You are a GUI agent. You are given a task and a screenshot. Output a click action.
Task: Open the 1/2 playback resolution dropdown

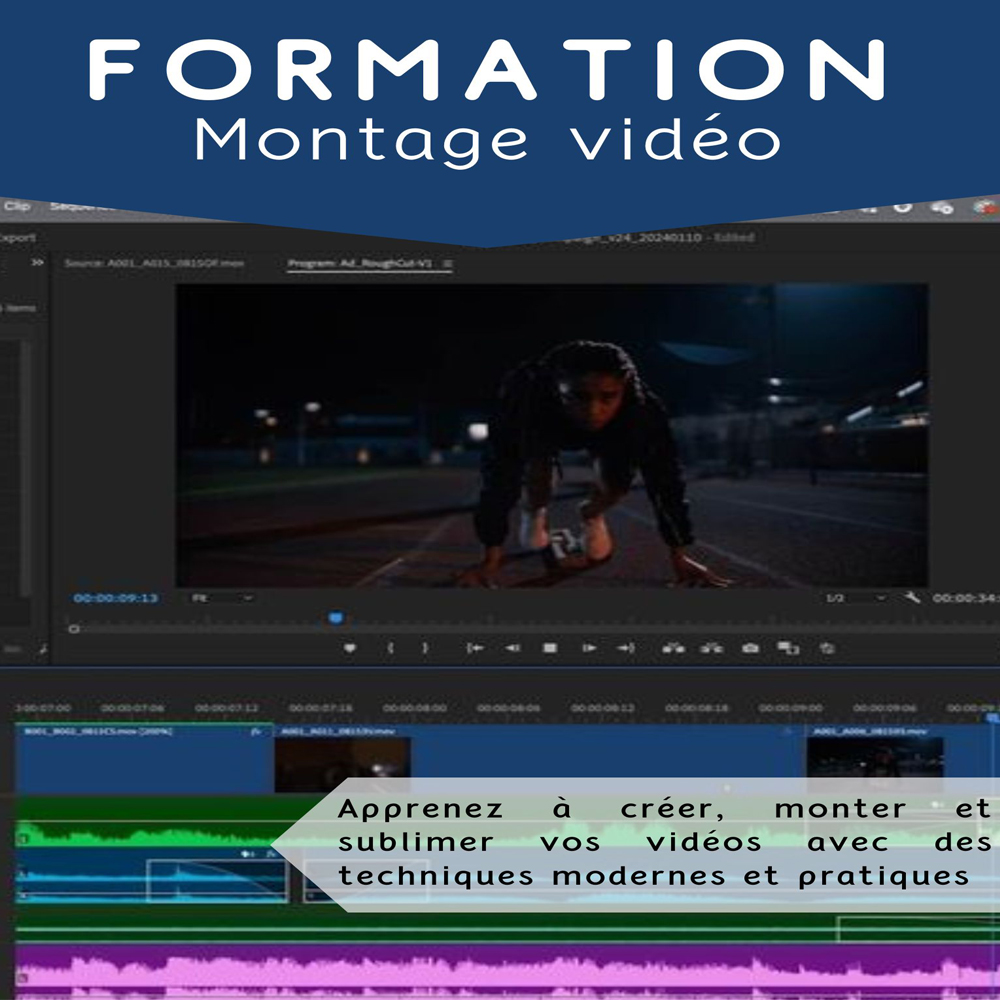[856, 598]
